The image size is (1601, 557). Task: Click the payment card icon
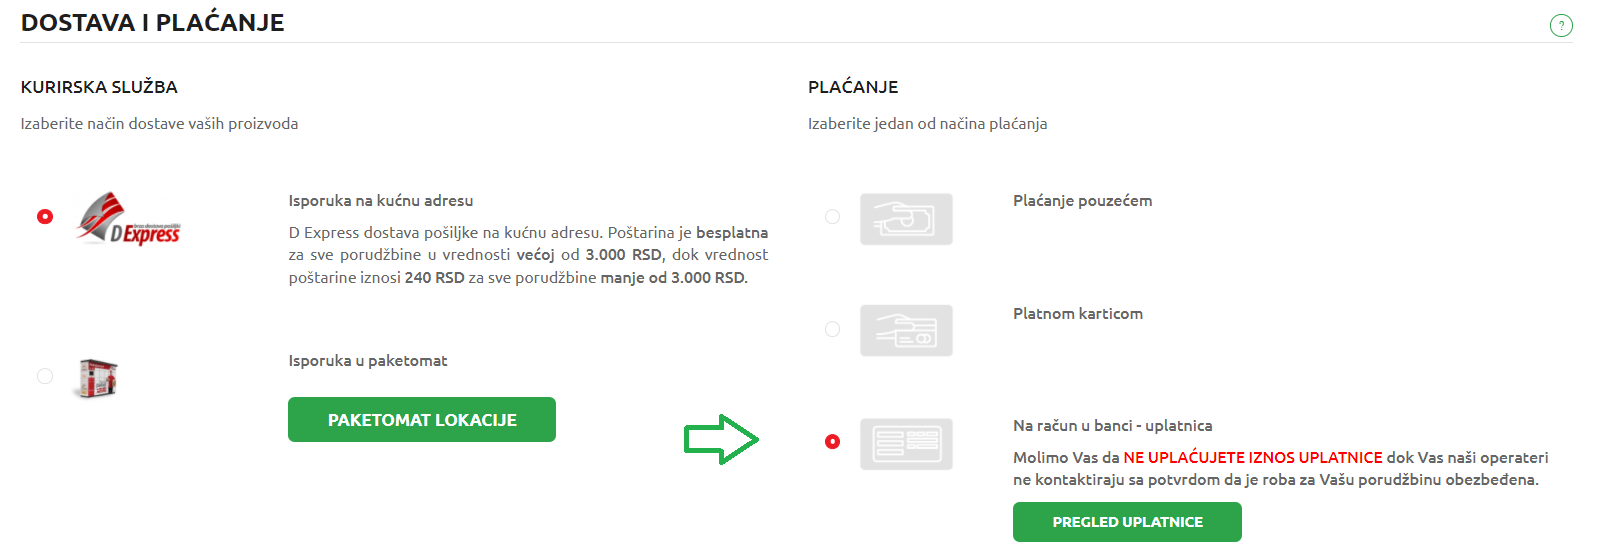click(x=906, y=331)
